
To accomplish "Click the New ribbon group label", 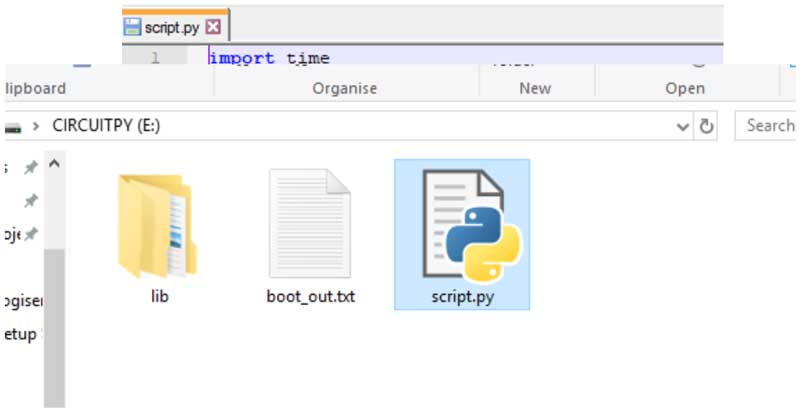I will click(535, 88).
